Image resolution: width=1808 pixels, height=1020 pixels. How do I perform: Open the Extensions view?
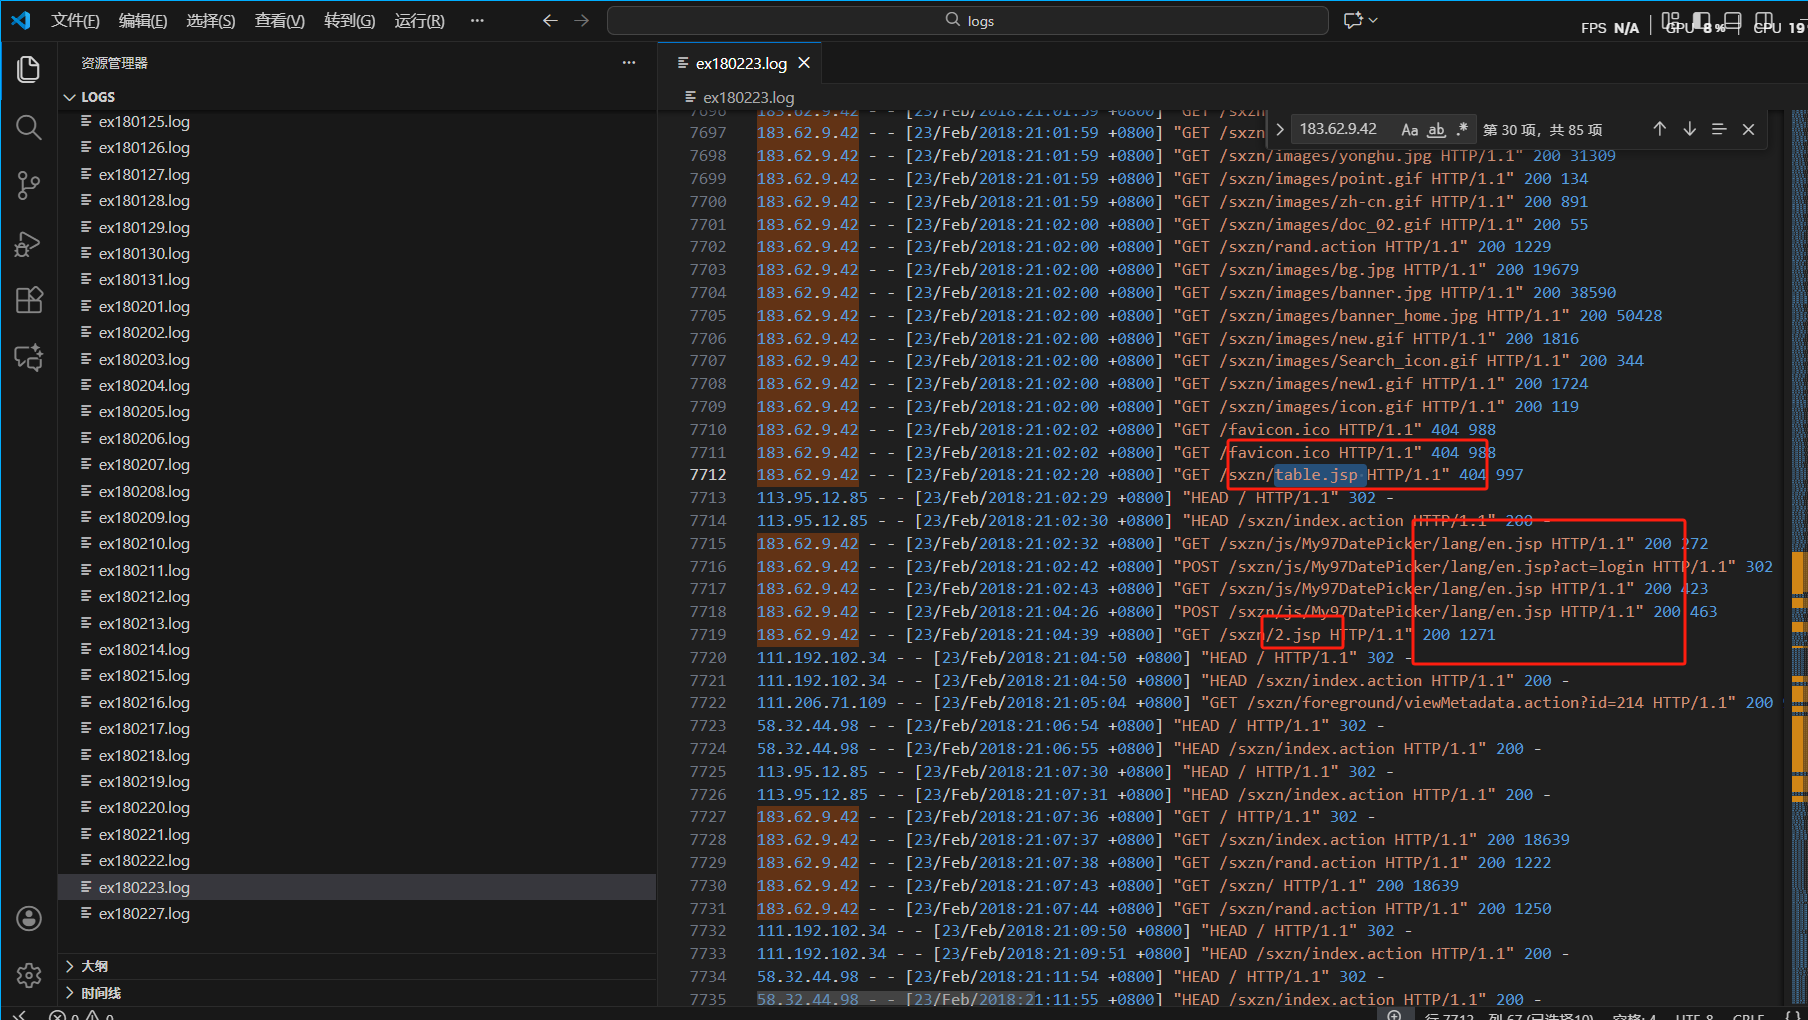click(29, 300)
